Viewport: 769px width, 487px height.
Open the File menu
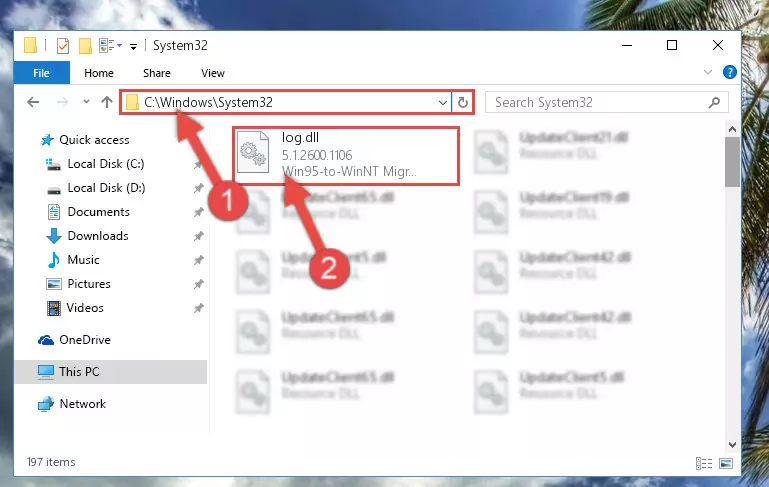click(42, 73)
